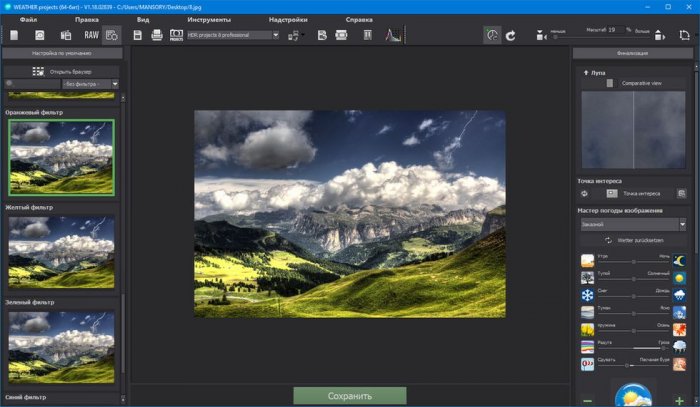Screen dimensions: 700x407
Task: Expand the Заказной weather preset dropdown
Action: (635, 225)
